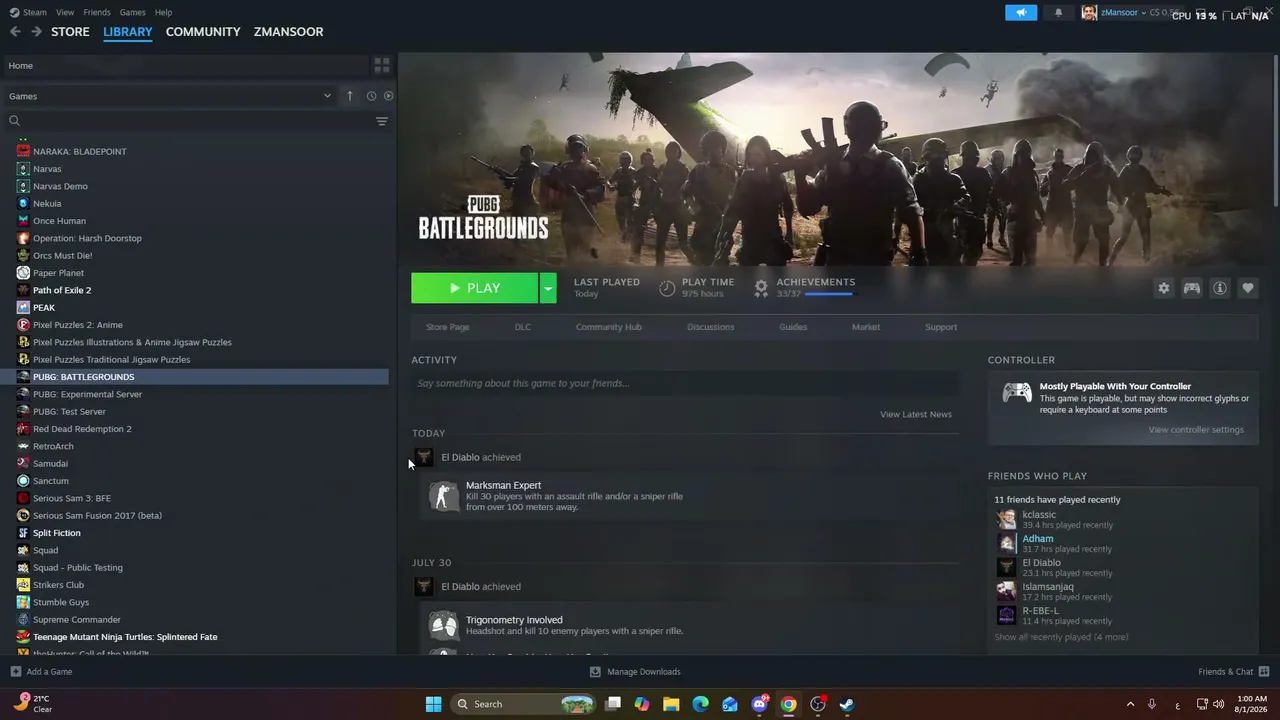The width and height of the screenshot is (1280, 720).
Task: Open Windows Start menu
Action: [433, 704]
